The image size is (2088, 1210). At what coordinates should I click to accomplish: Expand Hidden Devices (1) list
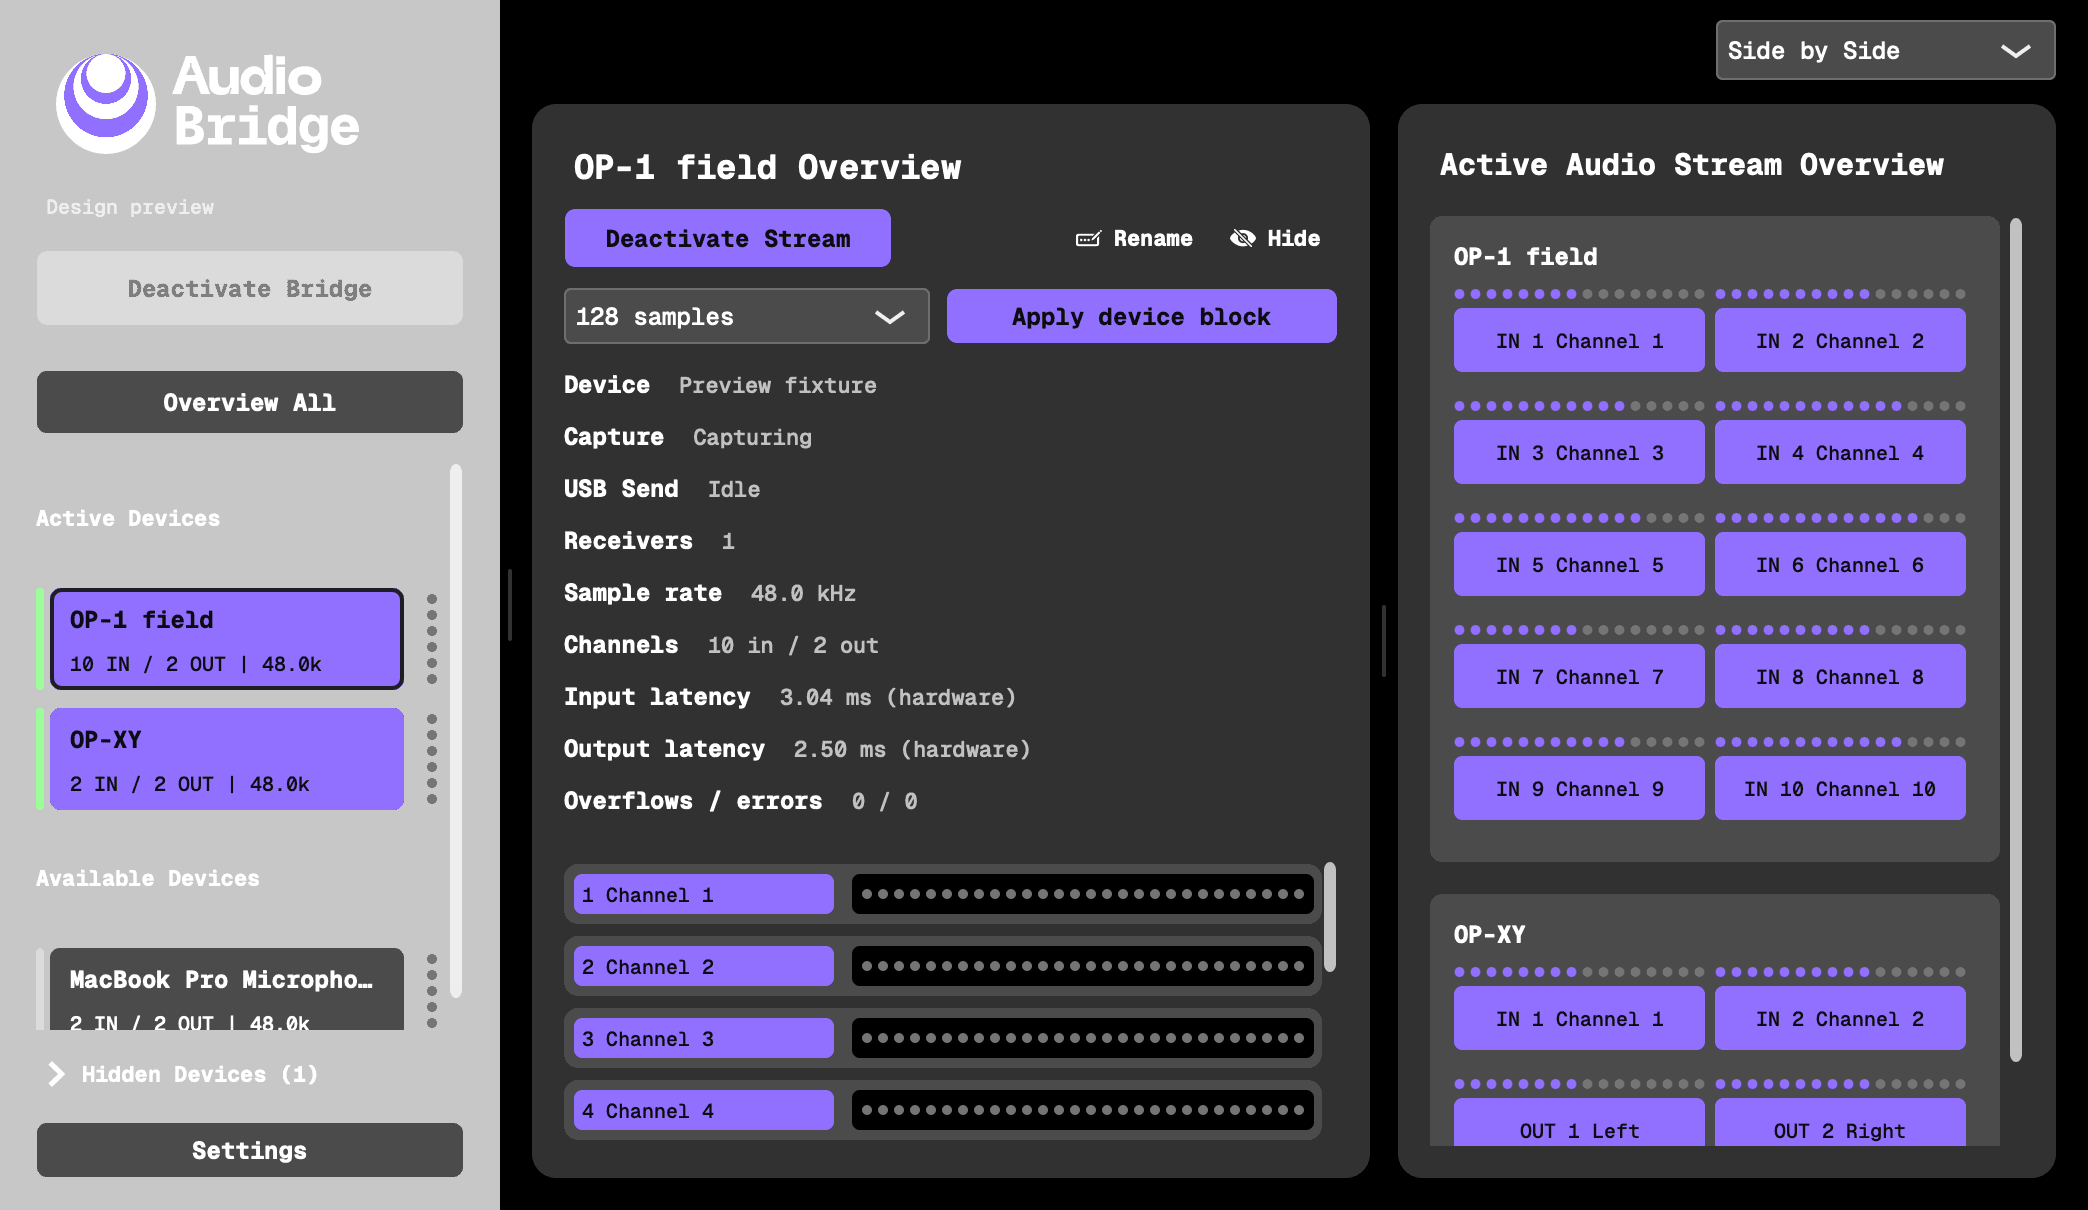point(183,1074)
